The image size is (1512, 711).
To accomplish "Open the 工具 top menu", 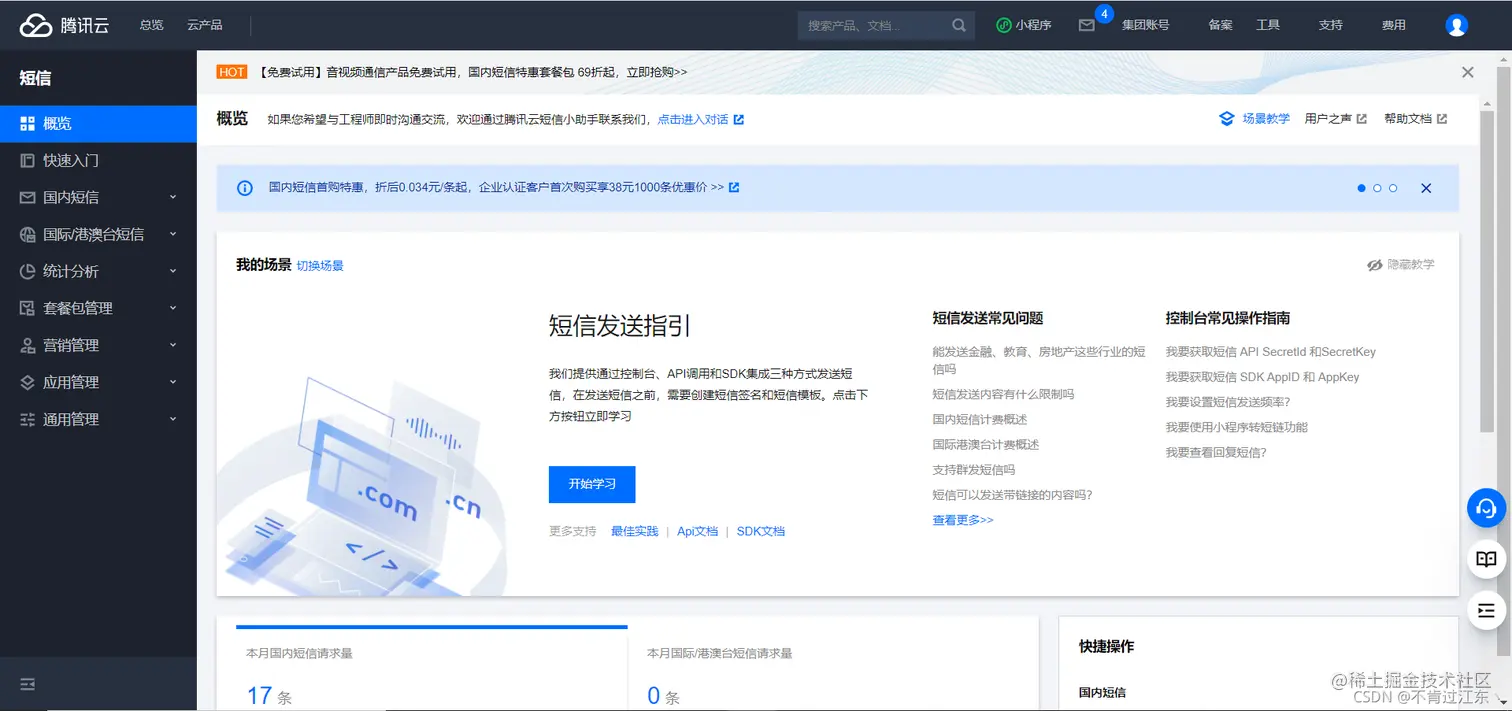I will point(1268,25).
